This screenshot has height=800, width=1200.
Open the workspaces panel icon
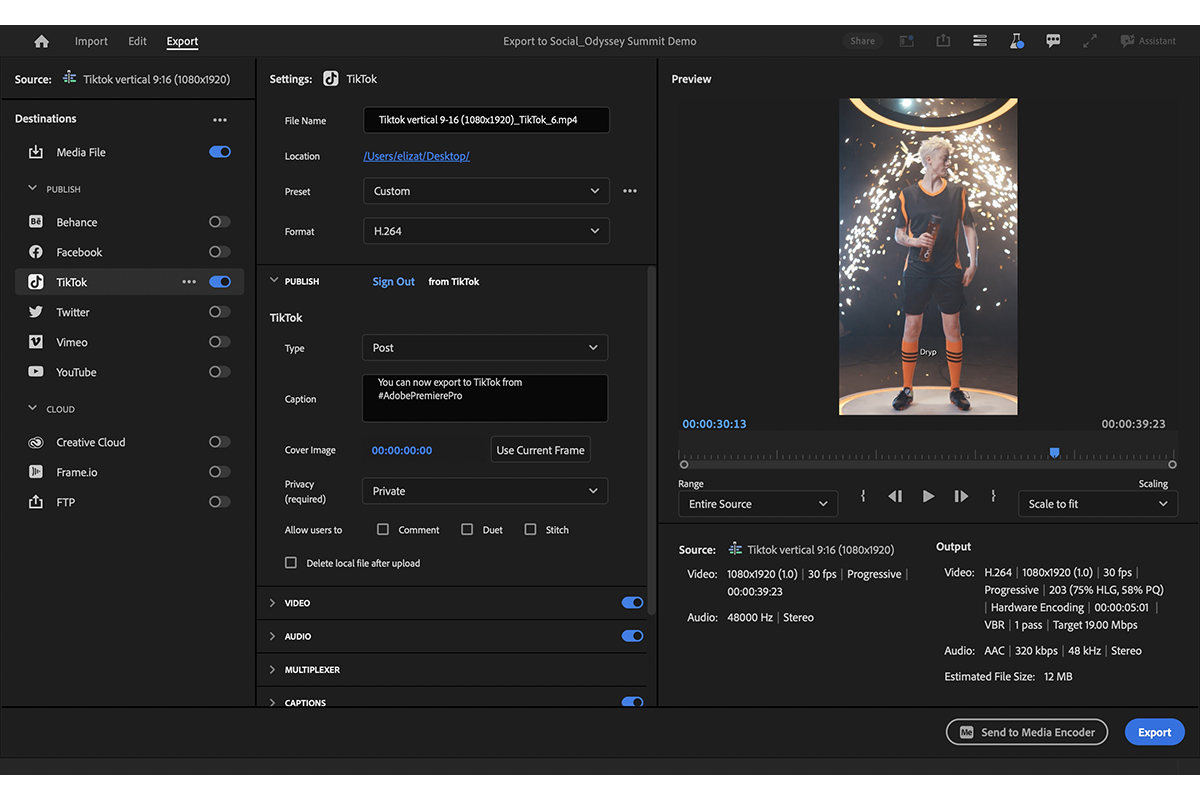click(980, 41)
